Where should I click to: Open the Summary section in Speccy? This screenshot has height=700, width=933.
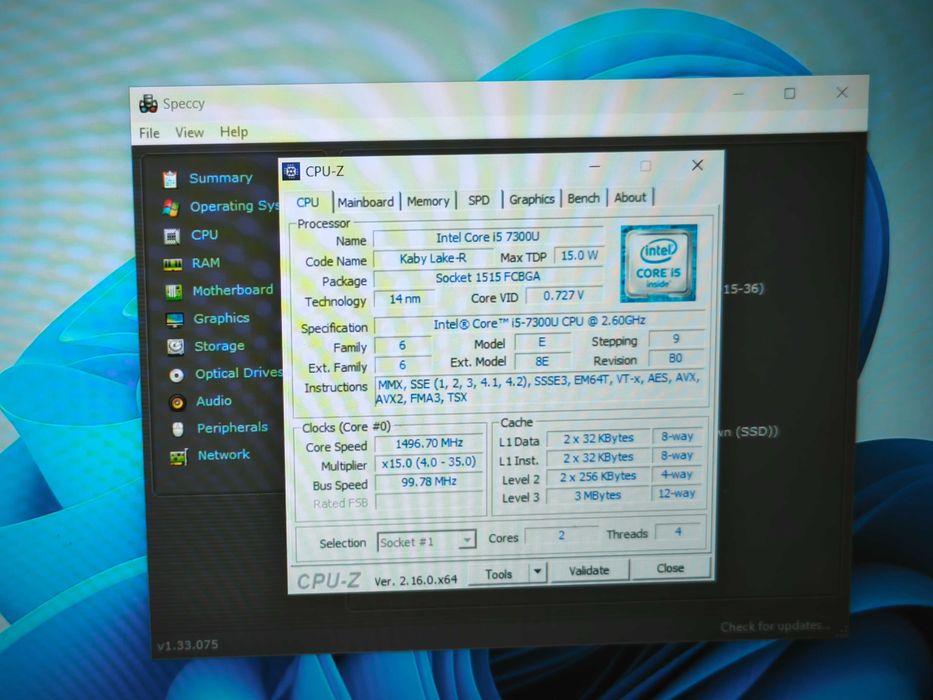click(x=220, y=178)
